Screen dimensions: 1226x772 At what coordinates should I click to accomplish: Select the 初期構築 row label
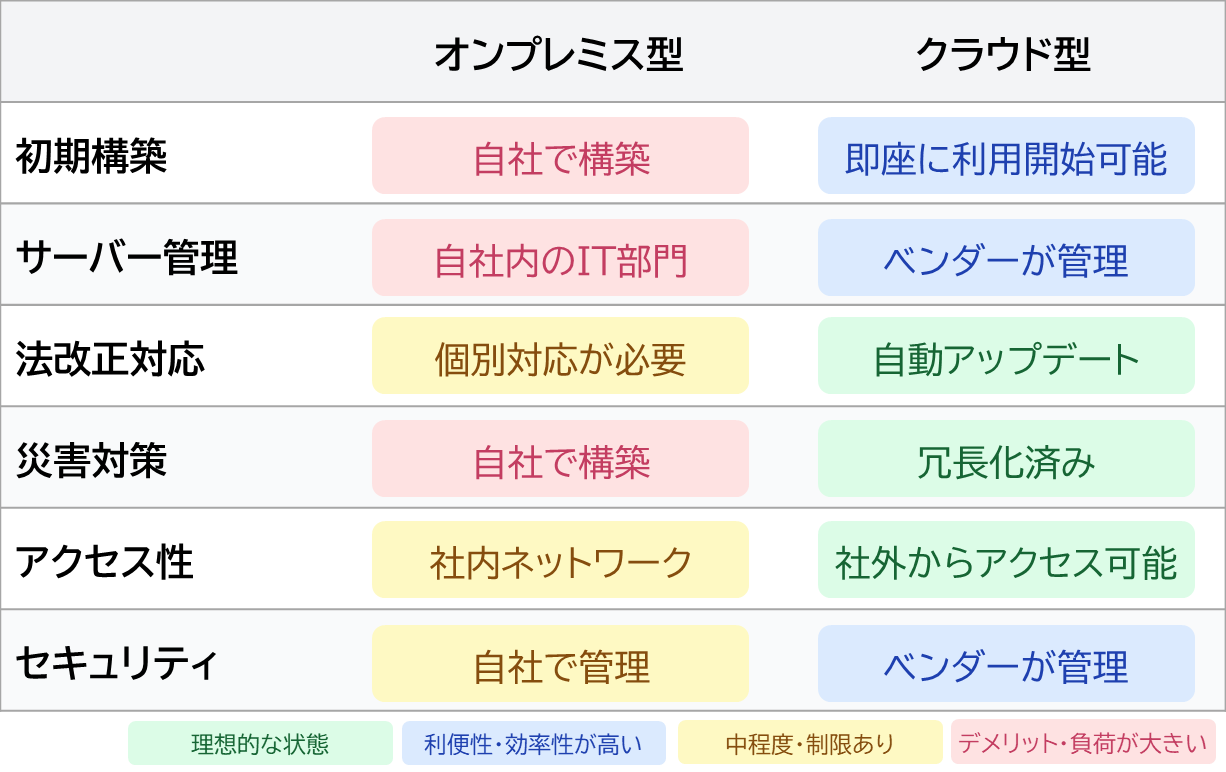coord(91,156)
